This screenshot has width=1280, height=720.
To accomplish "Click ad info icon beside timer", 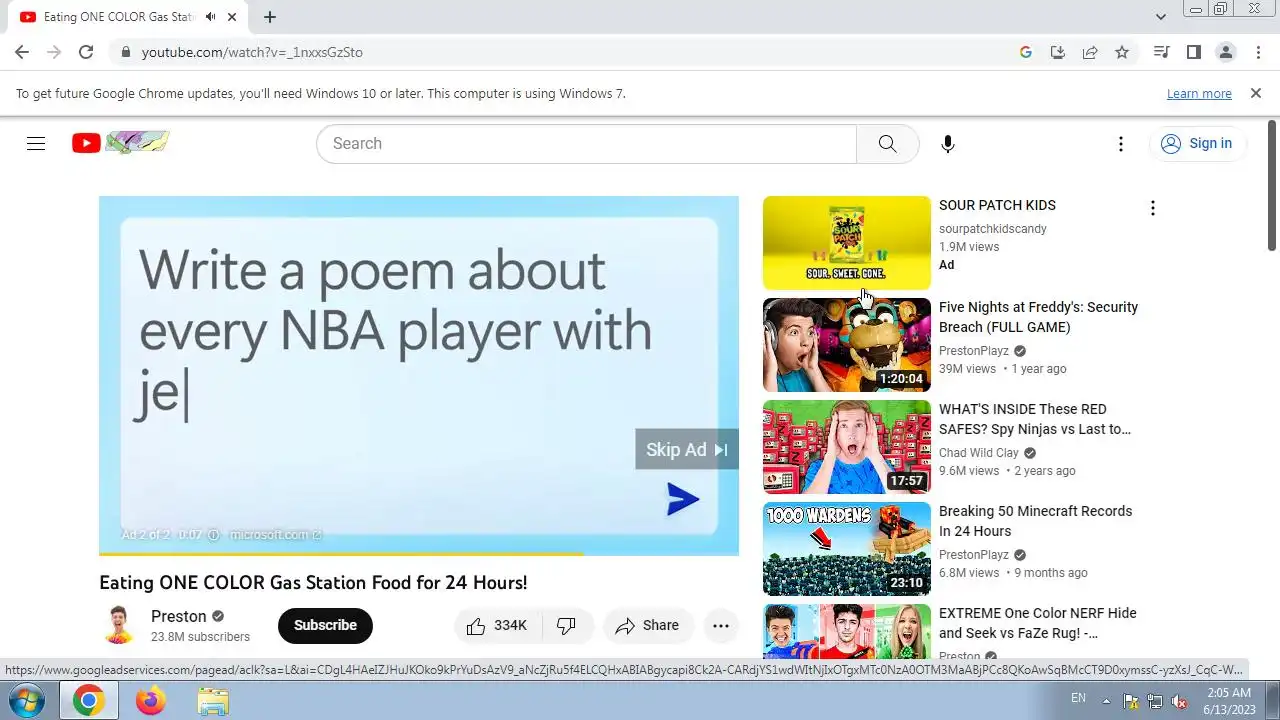I will click(x=213, y=535).
